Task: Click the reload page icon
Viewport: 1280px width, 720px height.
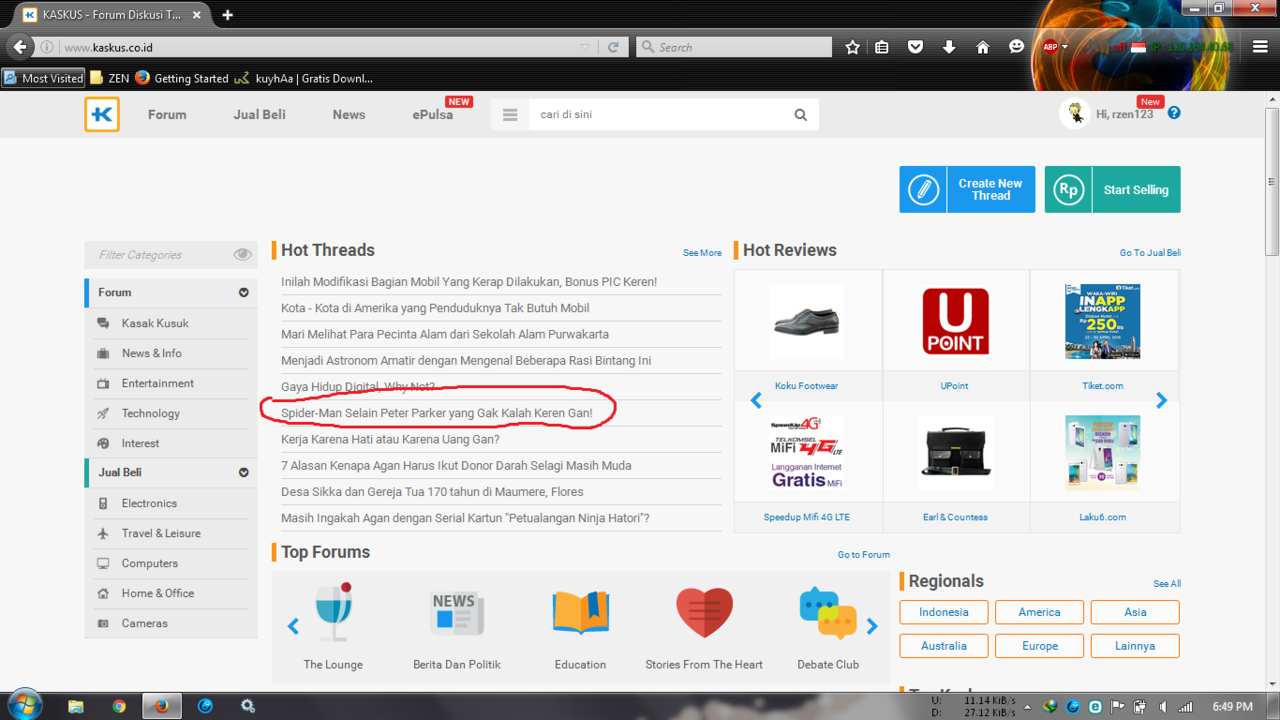Action: pyautogui.click(x=613, y=47)
